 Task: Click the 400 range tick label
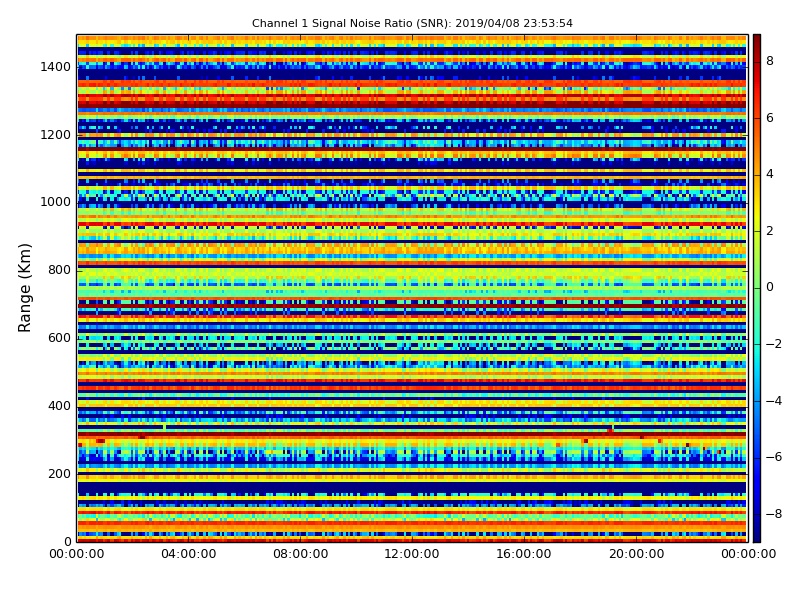click(x=59, y=406)
